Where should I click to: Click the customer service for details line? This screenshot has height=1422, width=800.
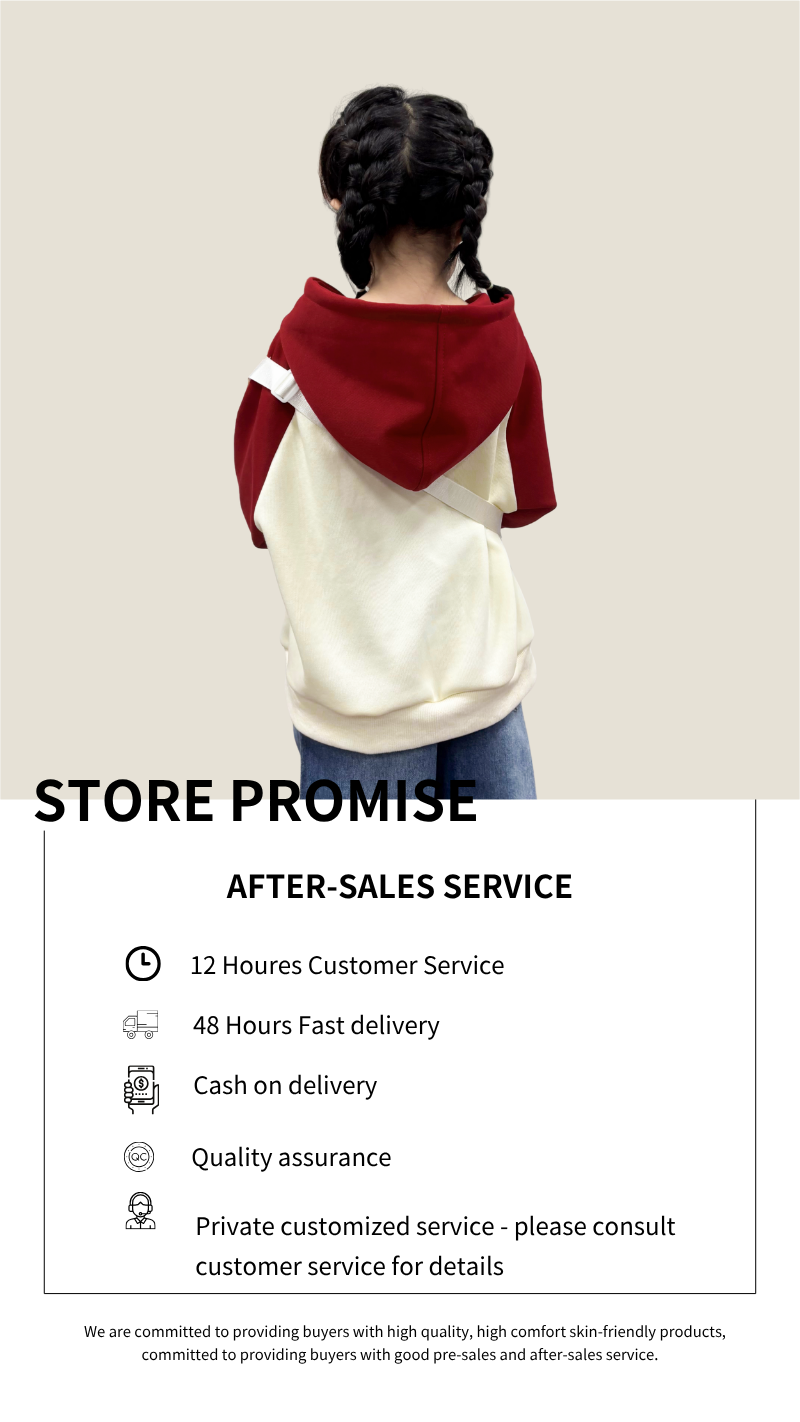click(x=349, y=1266)
